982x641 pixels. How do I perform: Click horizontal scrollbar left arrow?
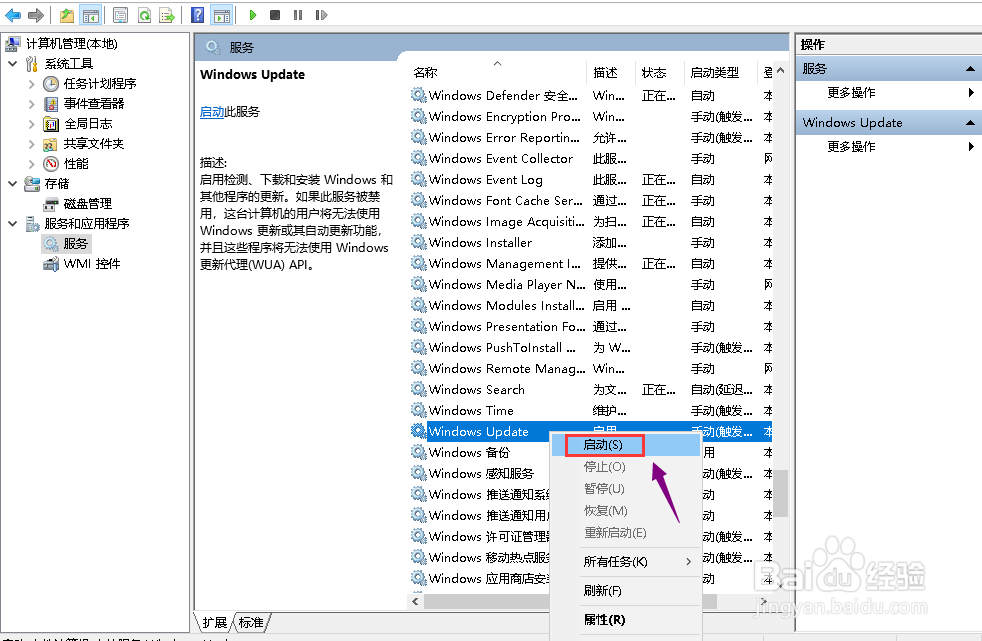pyautogui.click(x=415, y=602)
